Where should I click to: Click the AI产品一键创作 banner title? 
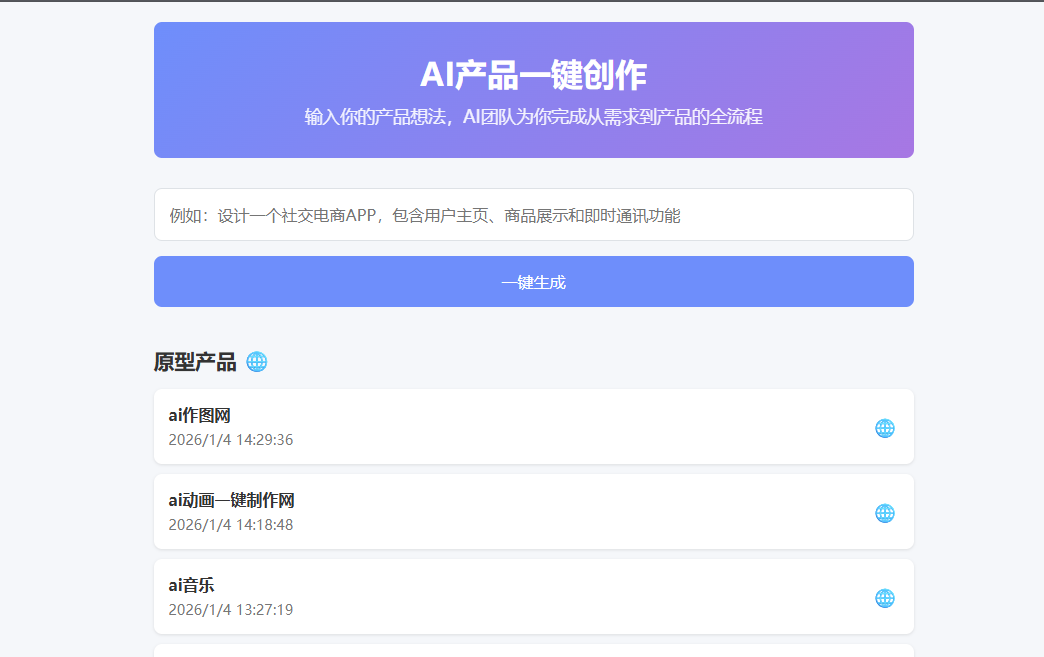533,70
